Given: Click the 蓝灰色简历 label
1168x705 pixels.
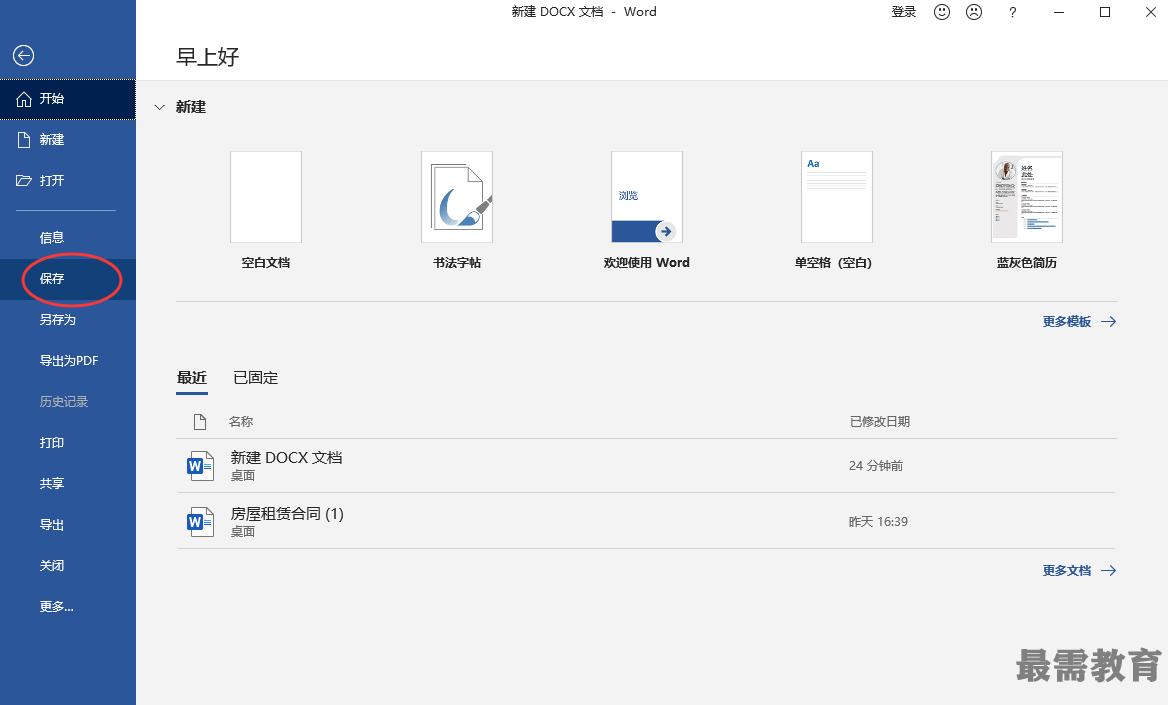Looking at the screenshot, I should point(1026,262).
